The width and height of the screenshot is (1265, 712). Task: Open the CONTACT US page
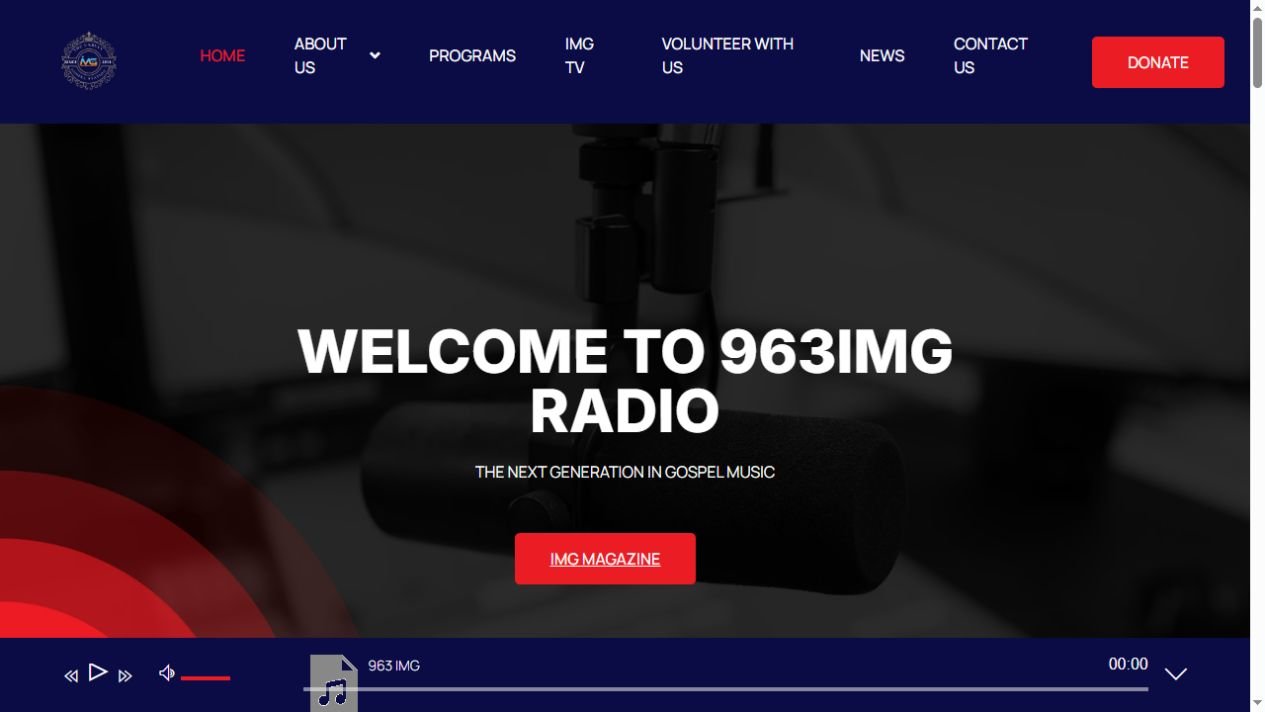990,56
